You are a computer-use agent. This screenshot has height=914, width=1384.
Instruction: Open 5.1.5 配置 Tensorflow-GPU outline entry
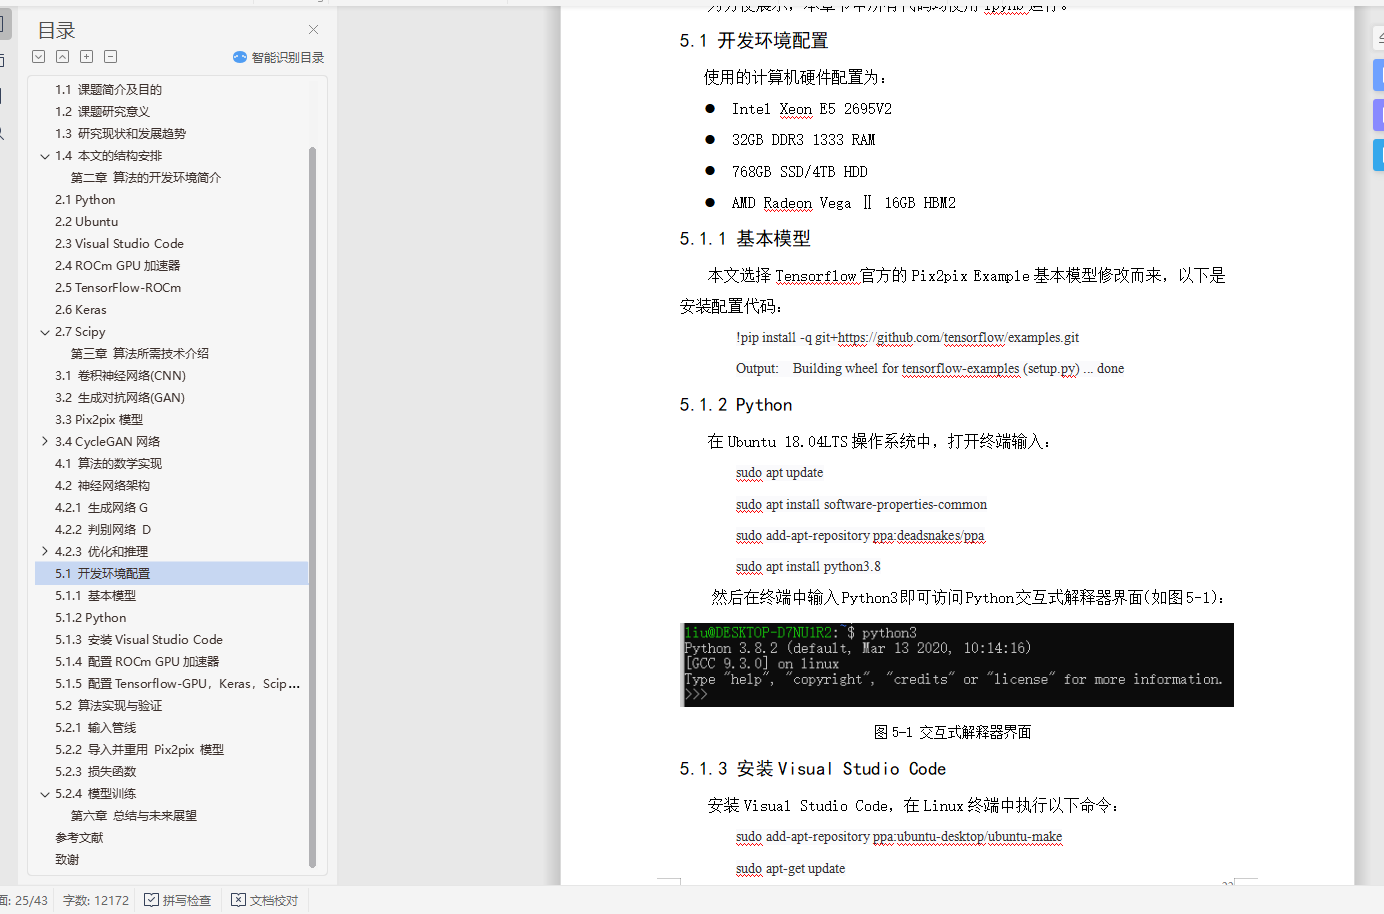click(x=177, y=684)
